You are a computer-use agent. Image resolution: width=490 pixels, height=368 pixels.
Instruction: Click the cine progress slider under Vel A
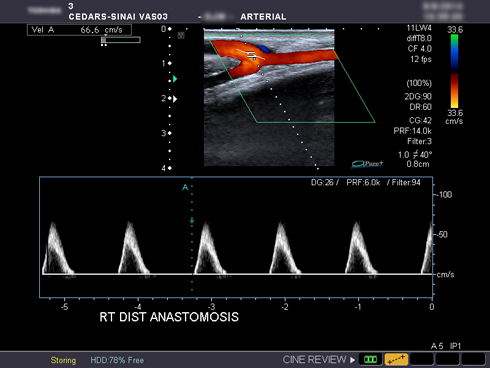(121, 40)
